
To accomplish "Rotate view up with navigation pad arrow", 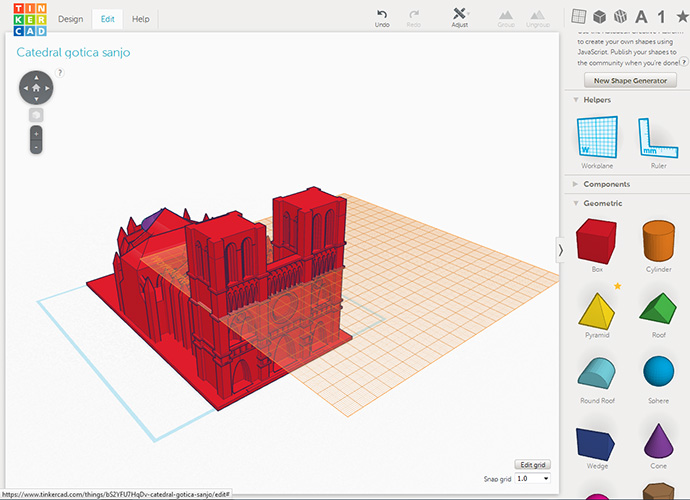I will point(36,77).
